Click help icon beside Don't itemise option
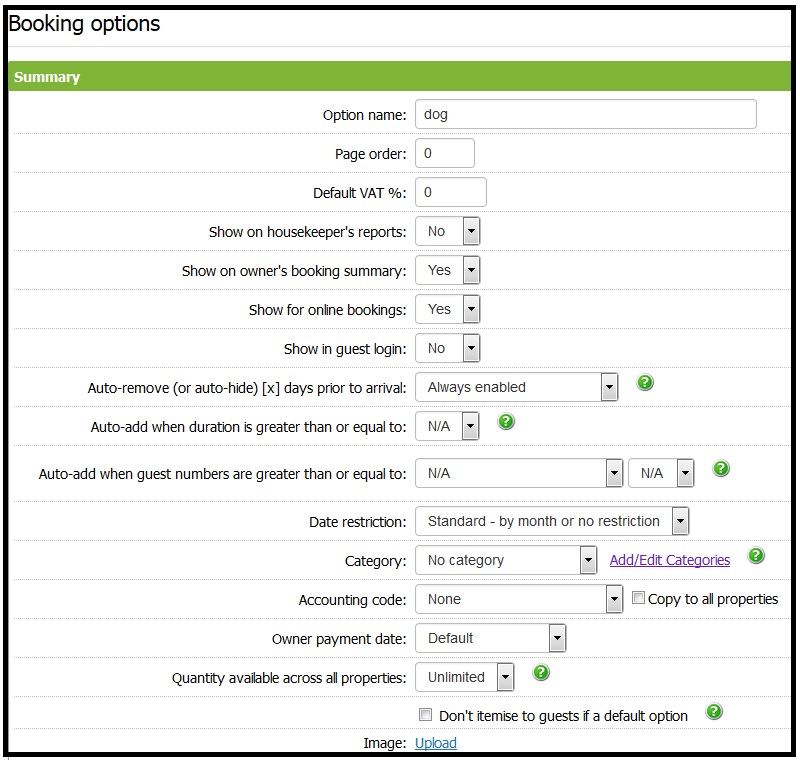The height and width of the screenshot is (760, 800). tap(714, 712)
